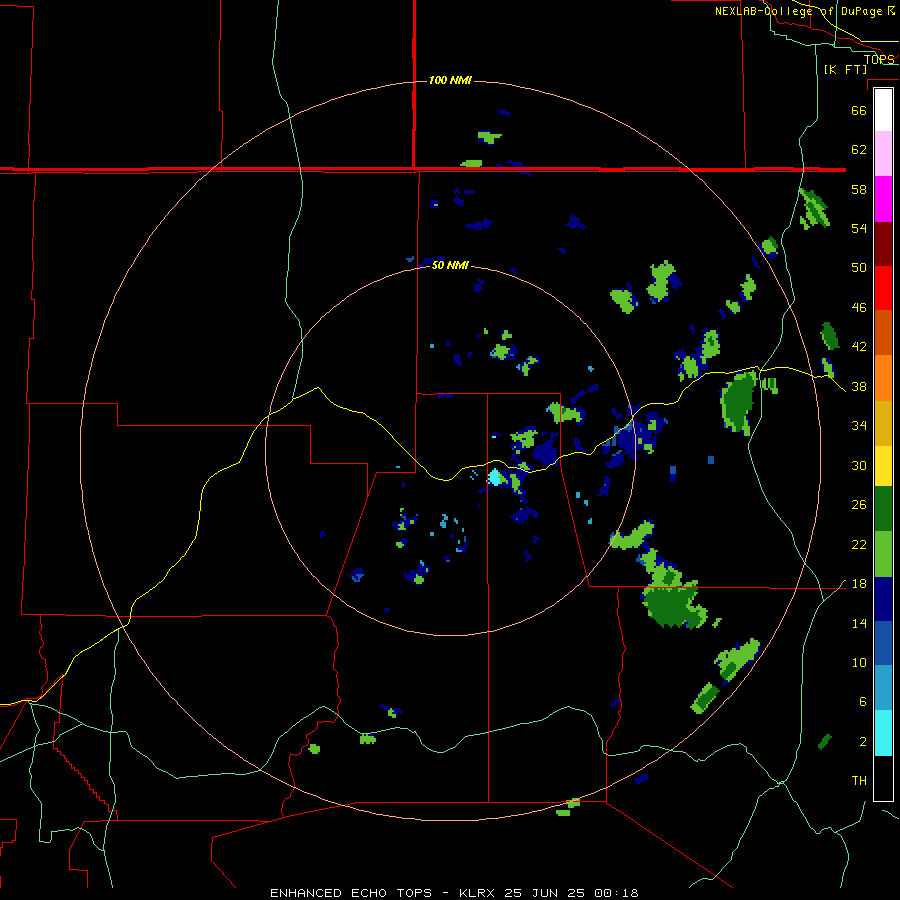Click the legend value "6"
900x900 pixels.
862,702
